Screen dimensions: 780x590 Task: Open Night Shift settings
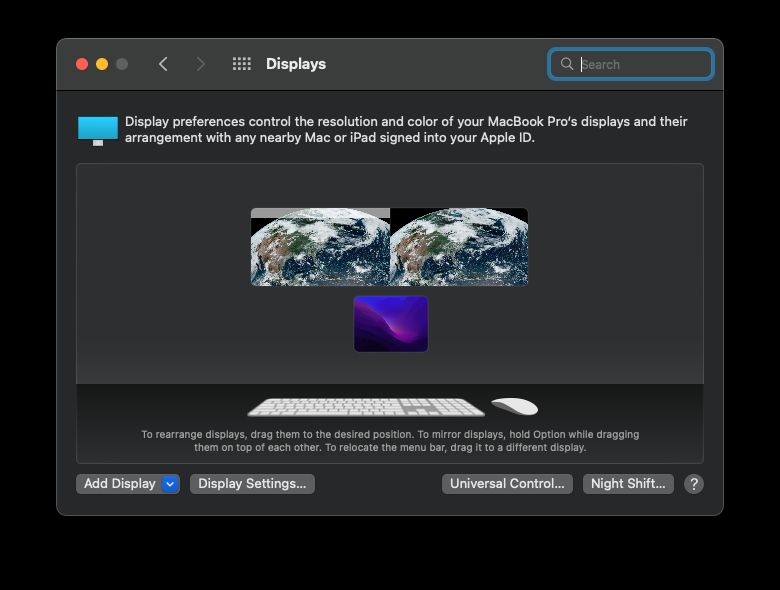628,484
